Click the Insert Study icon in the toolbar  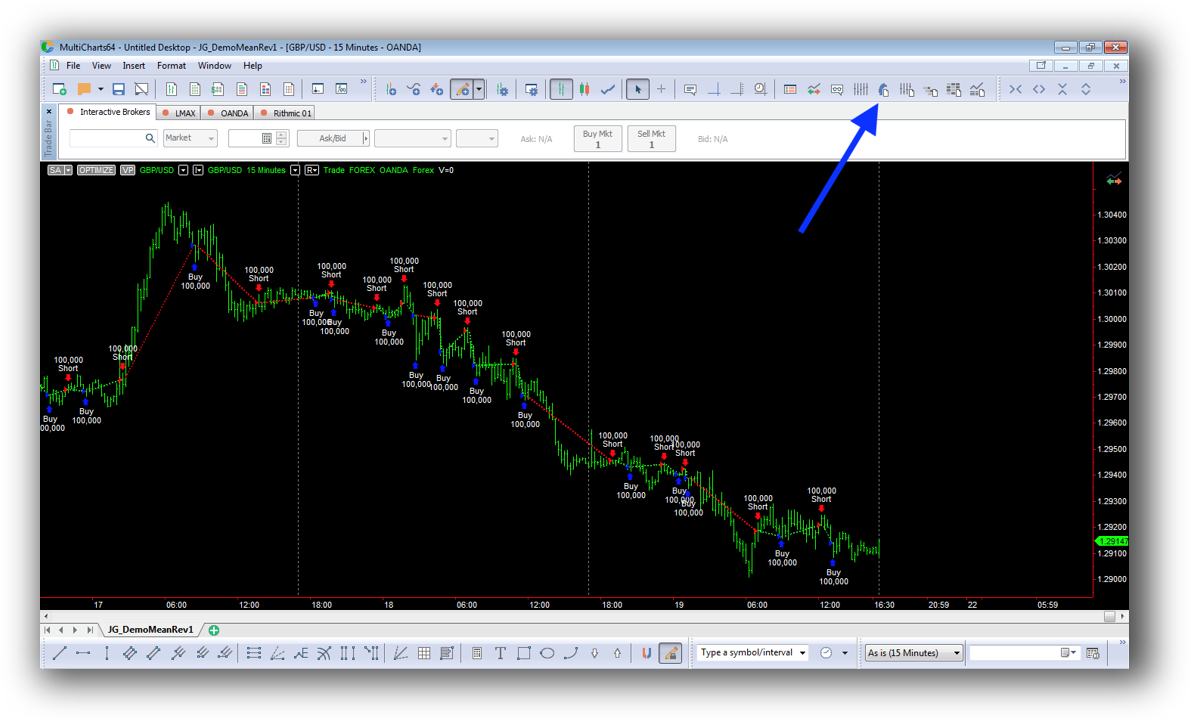tap(413, 90)
